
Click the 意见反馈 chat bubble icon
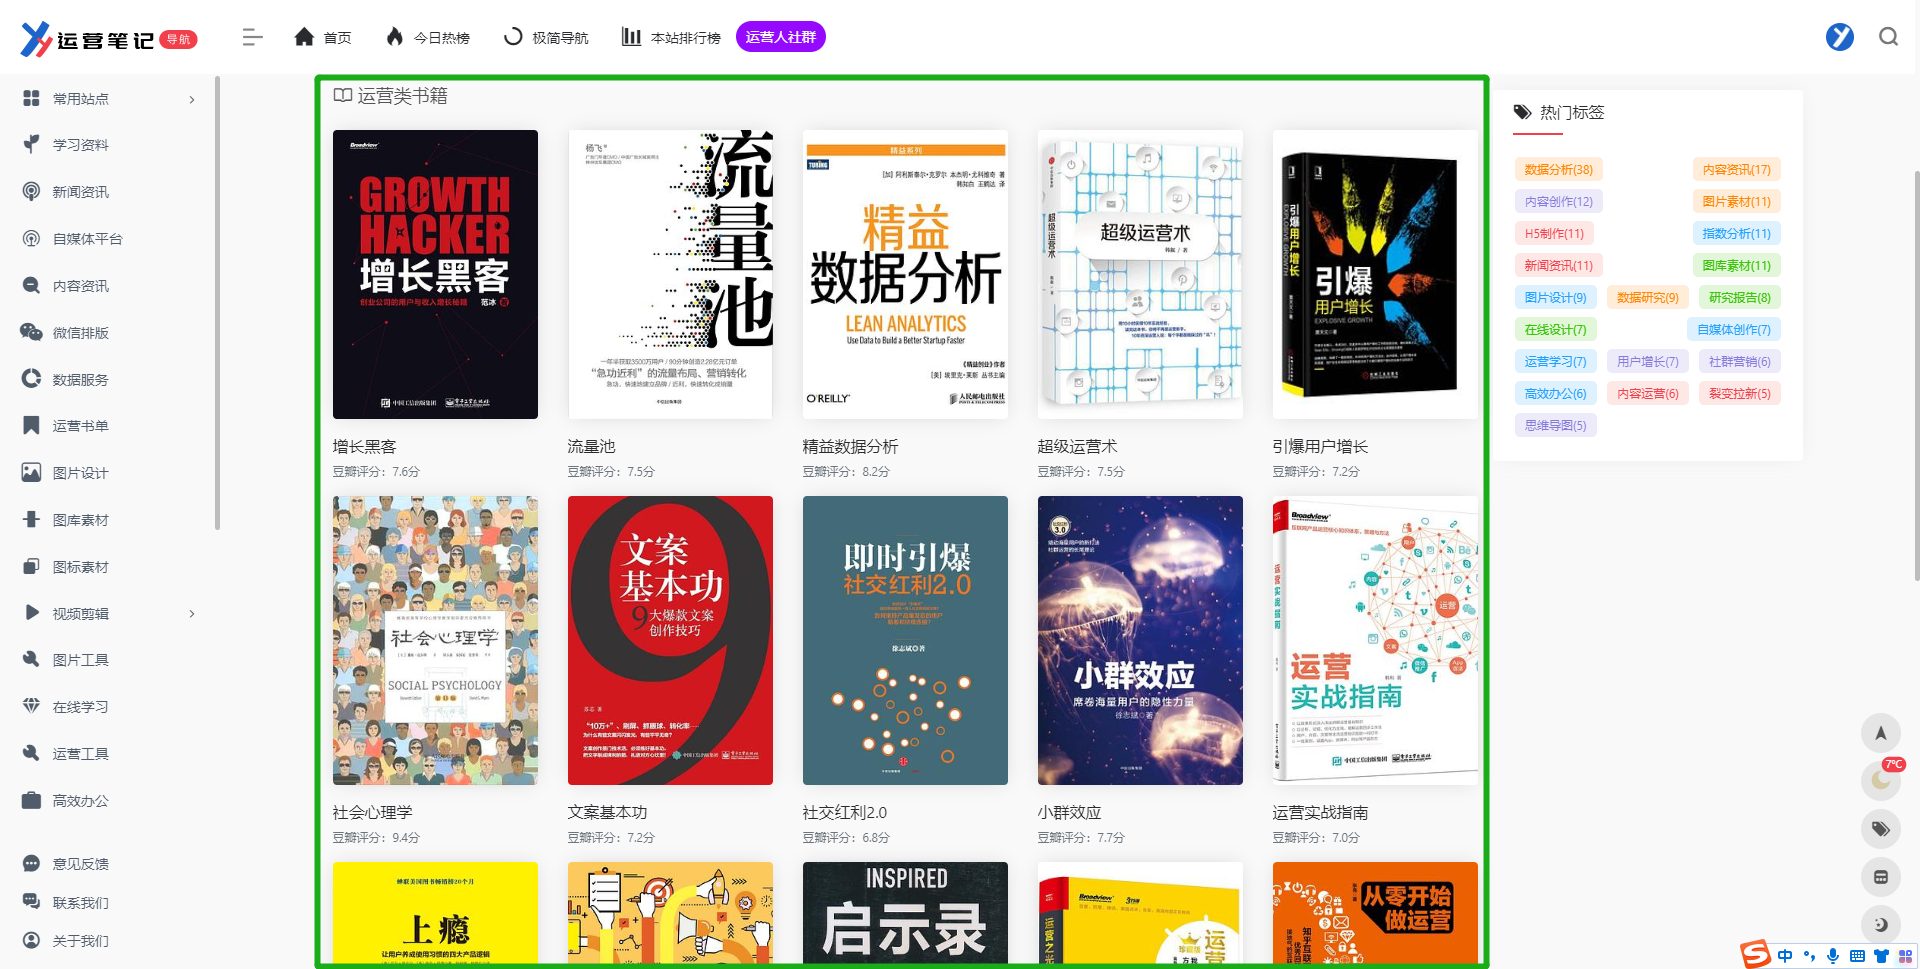31,863
